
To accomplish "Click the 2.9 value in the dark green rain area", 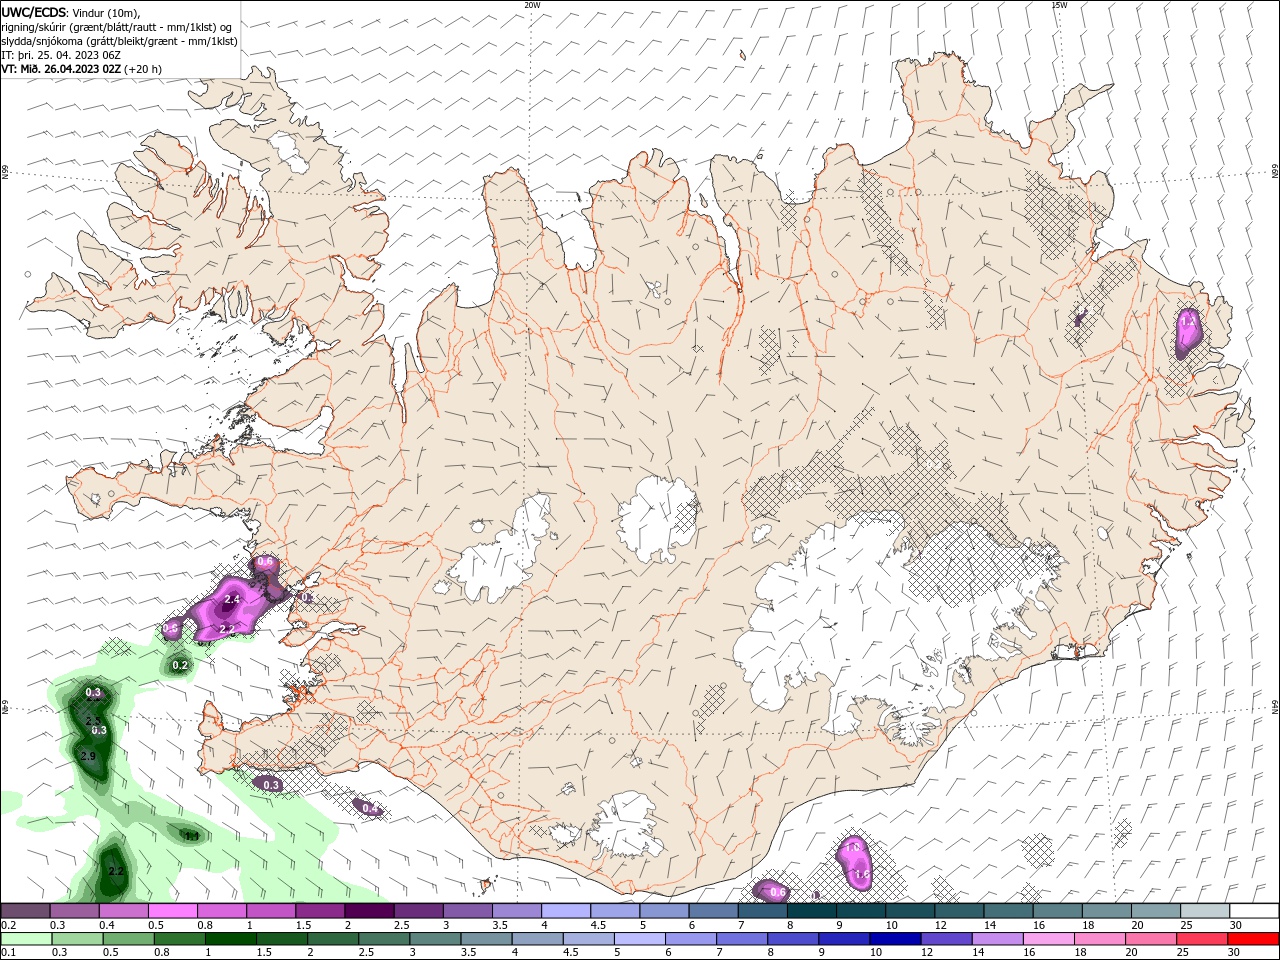I will [x=87, y=756].
